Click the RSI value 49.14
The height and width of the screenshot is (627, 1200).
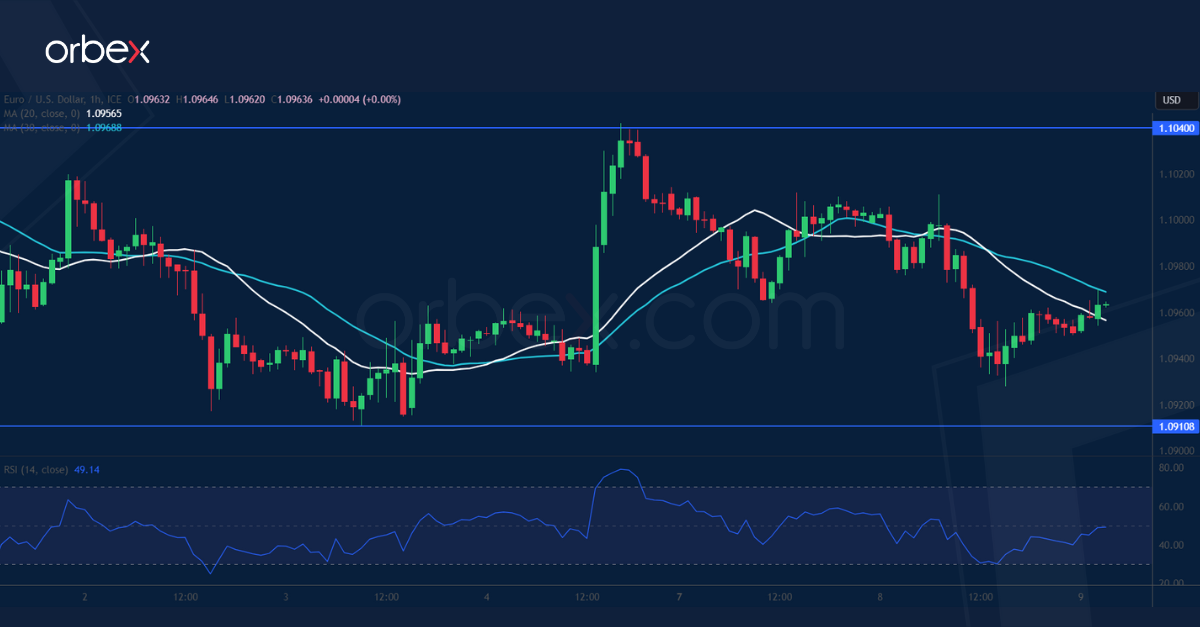point(86,470)
